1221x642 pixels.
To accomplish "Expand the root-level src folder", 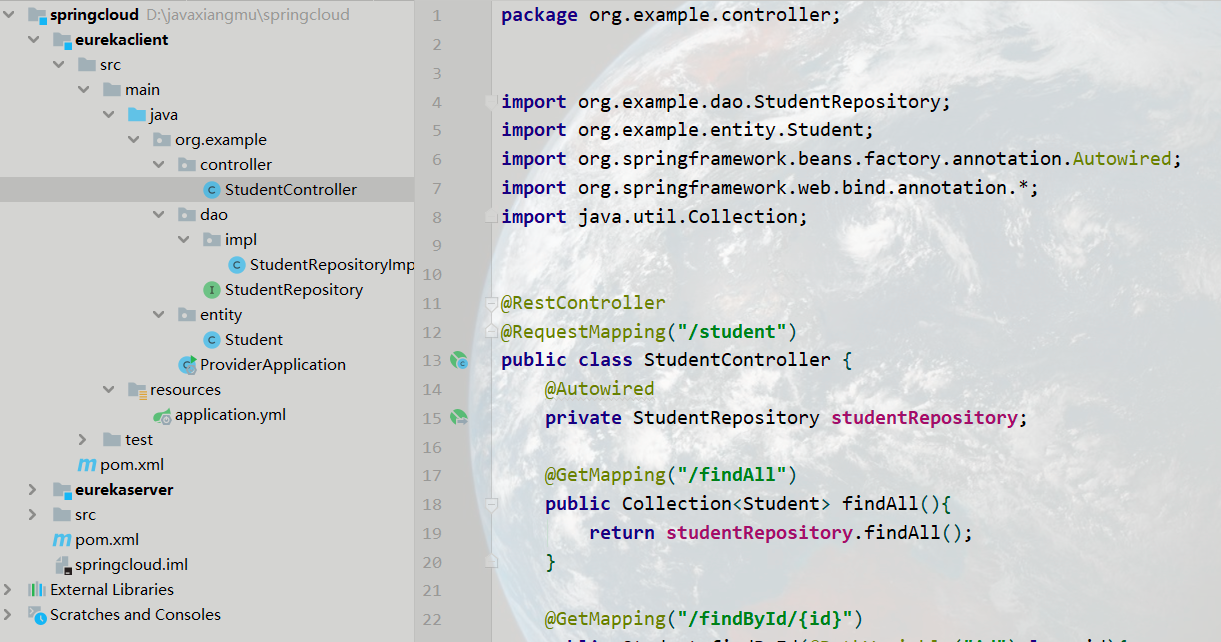I will (34, 515).
